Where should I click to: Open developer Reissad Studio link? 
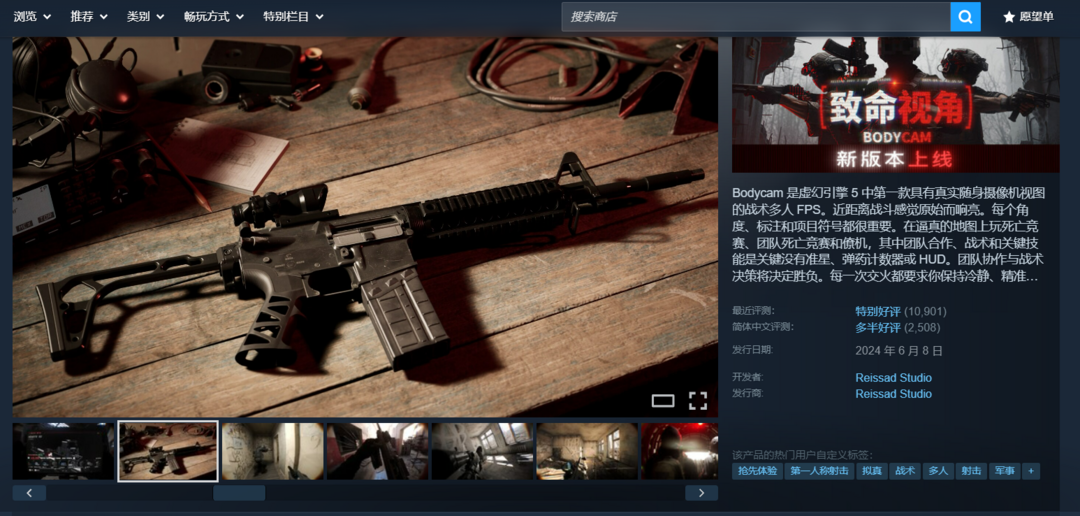pos(893,378)
